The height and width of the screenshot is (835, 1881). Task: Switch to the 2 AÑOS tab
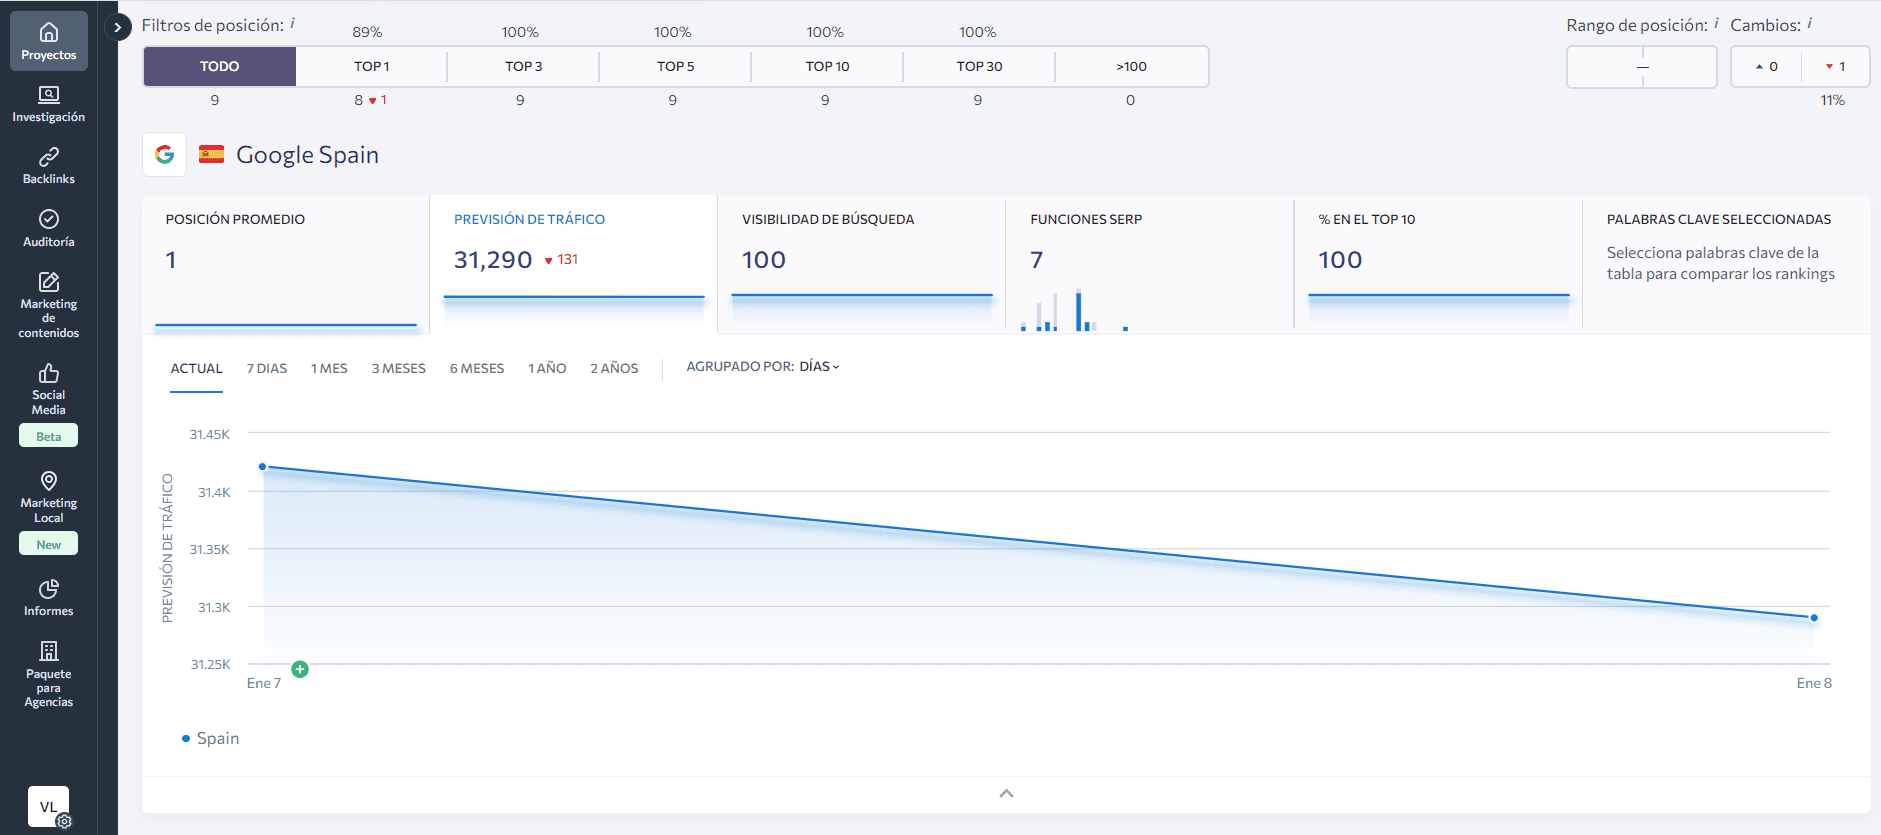coord(614,368)
